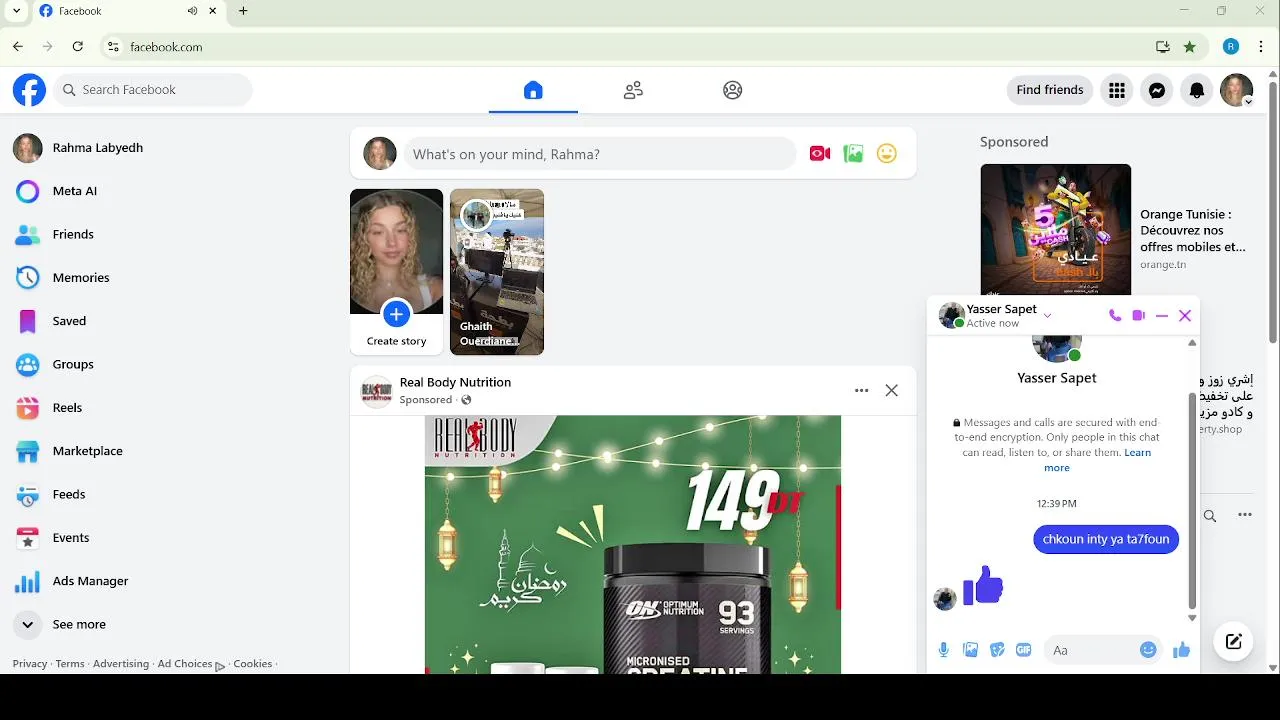The height and width of the screenshot is (720, 1280).
Task: Click the Privacy footer link
Action: pos(29,664)
